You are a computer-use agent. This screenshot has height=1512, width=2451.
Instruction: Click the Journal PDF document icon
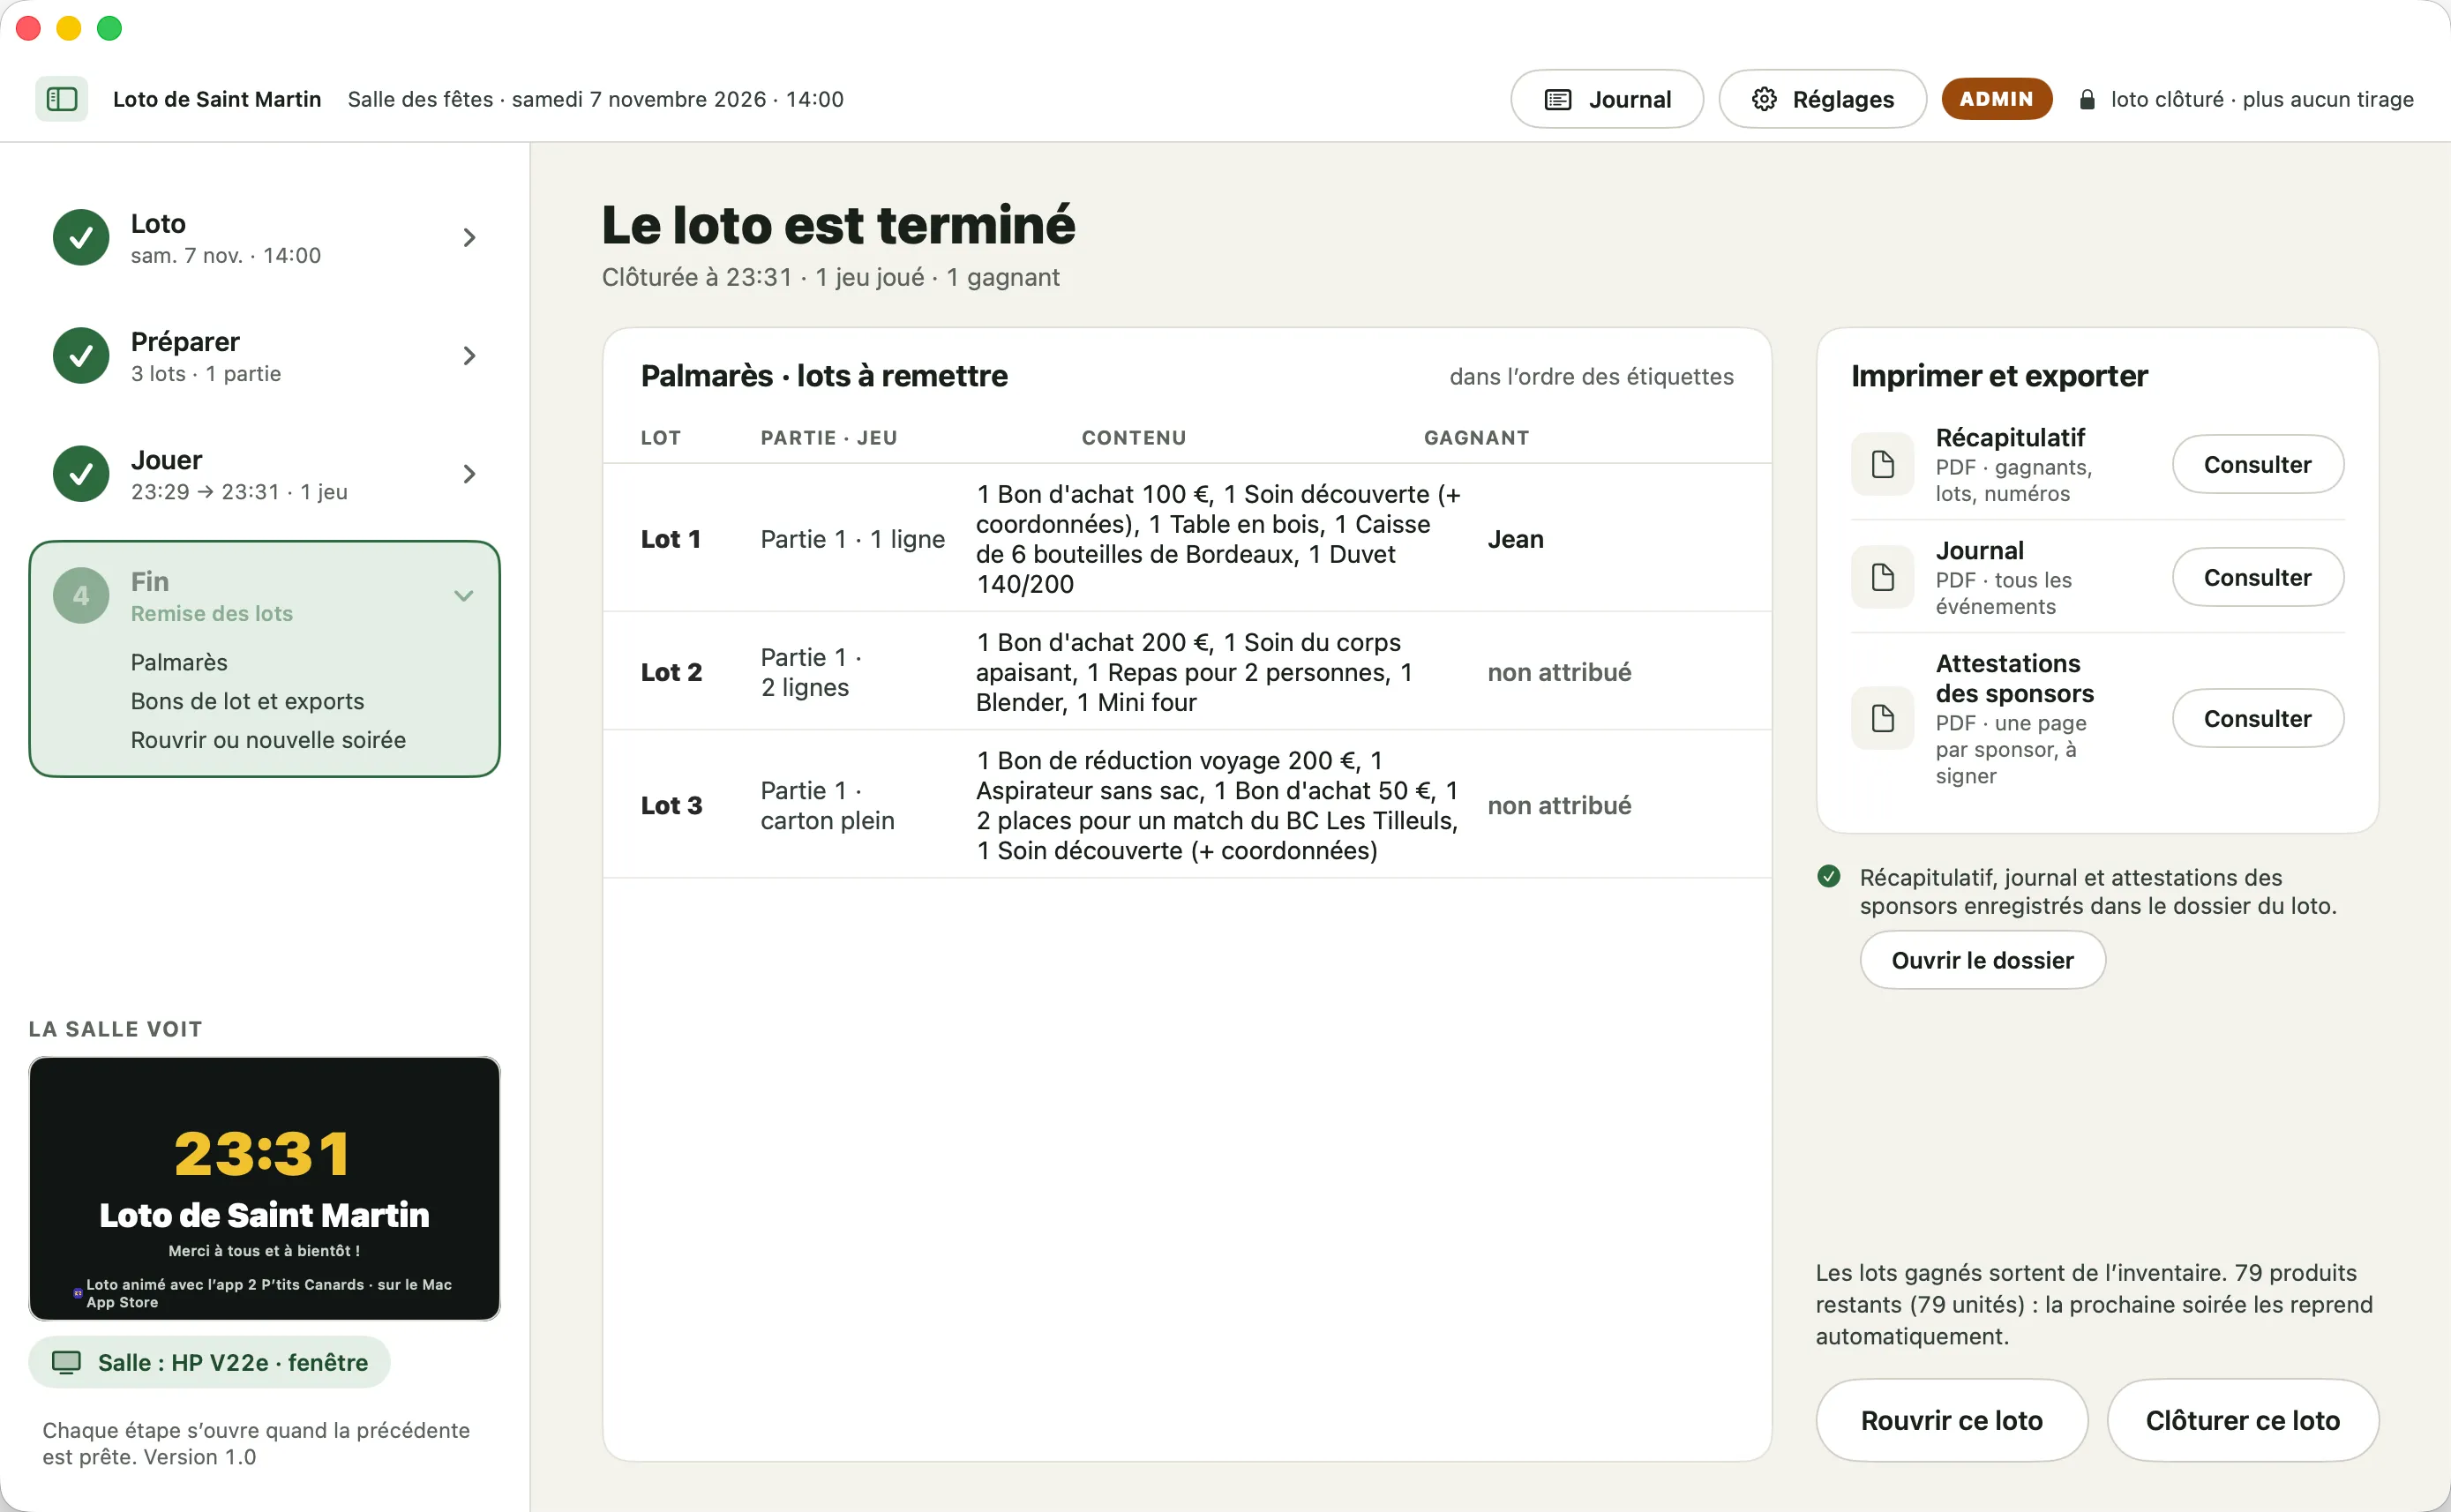pos(1882,577)
